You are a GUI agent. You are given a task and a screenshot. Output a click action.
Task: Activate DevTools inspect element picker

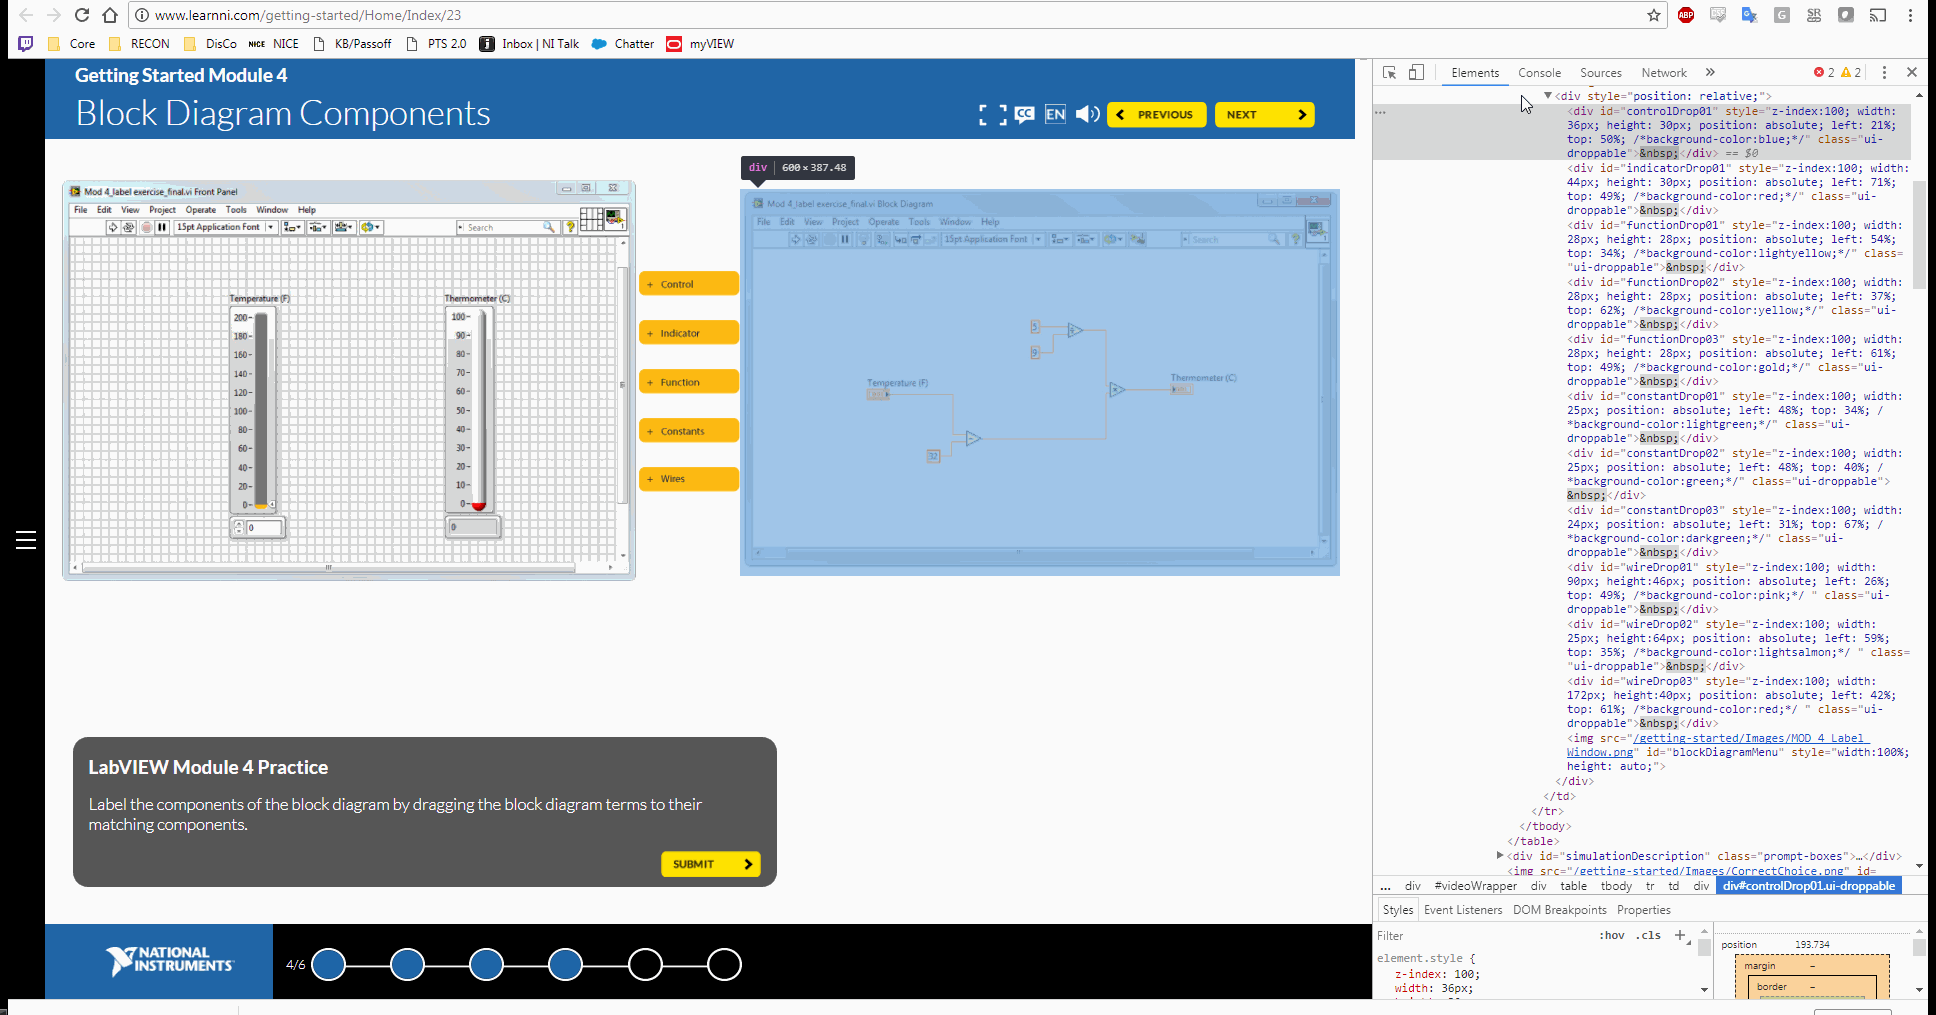pos(1389,73)
